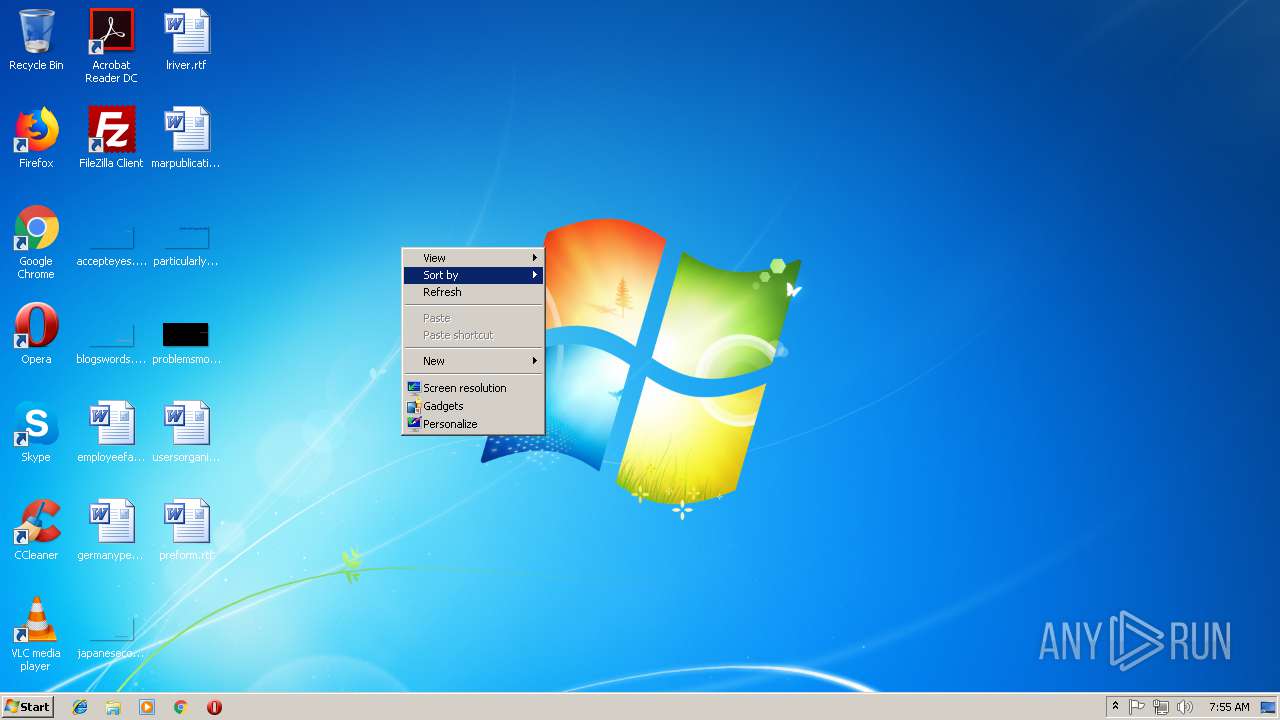1280x720 pixels.
Task: Open the Action Center flag icon
Action: 1137,707
